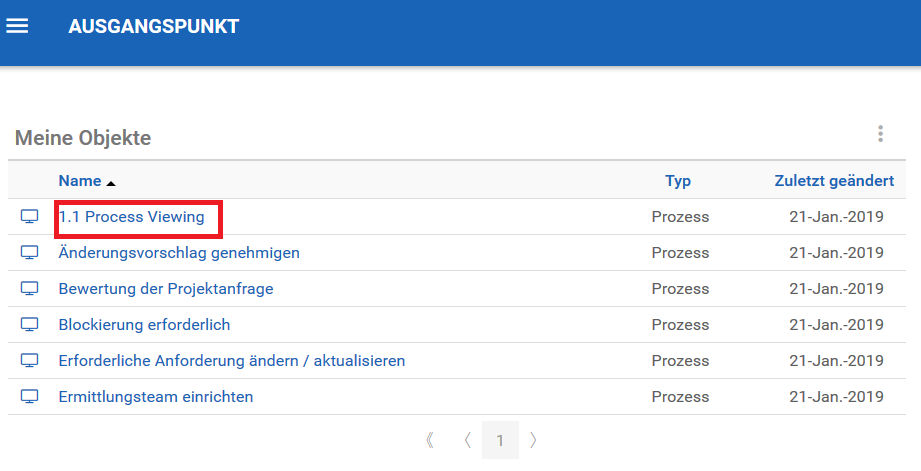Click the monitor icon beside Bewertung der Projektanfrage
The width and height of the screenshot is (921, 471).
30,289
